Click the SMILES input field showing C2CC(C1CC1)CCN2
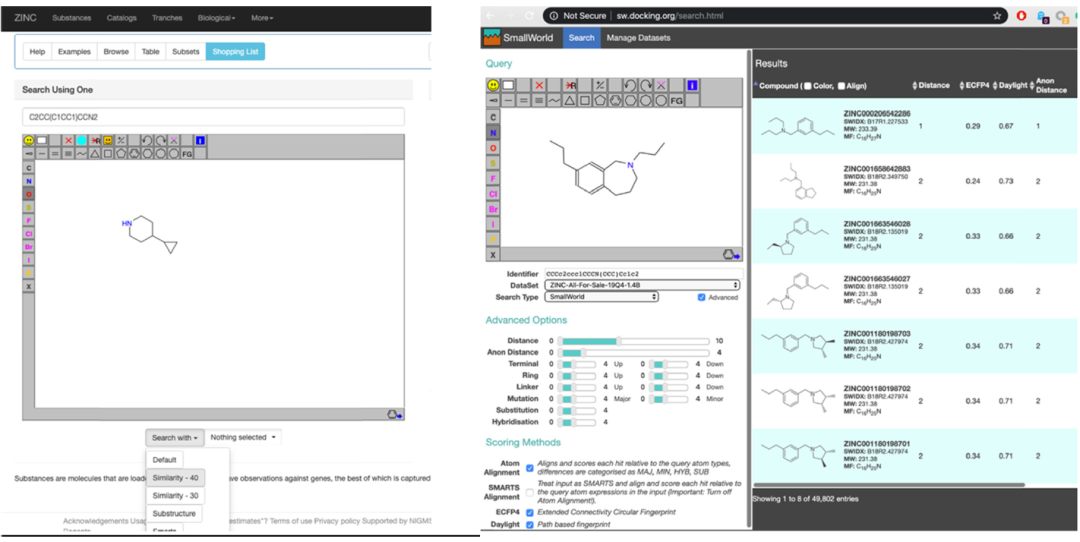Screen dimensions: 1080x542 (x=213, y=117)
